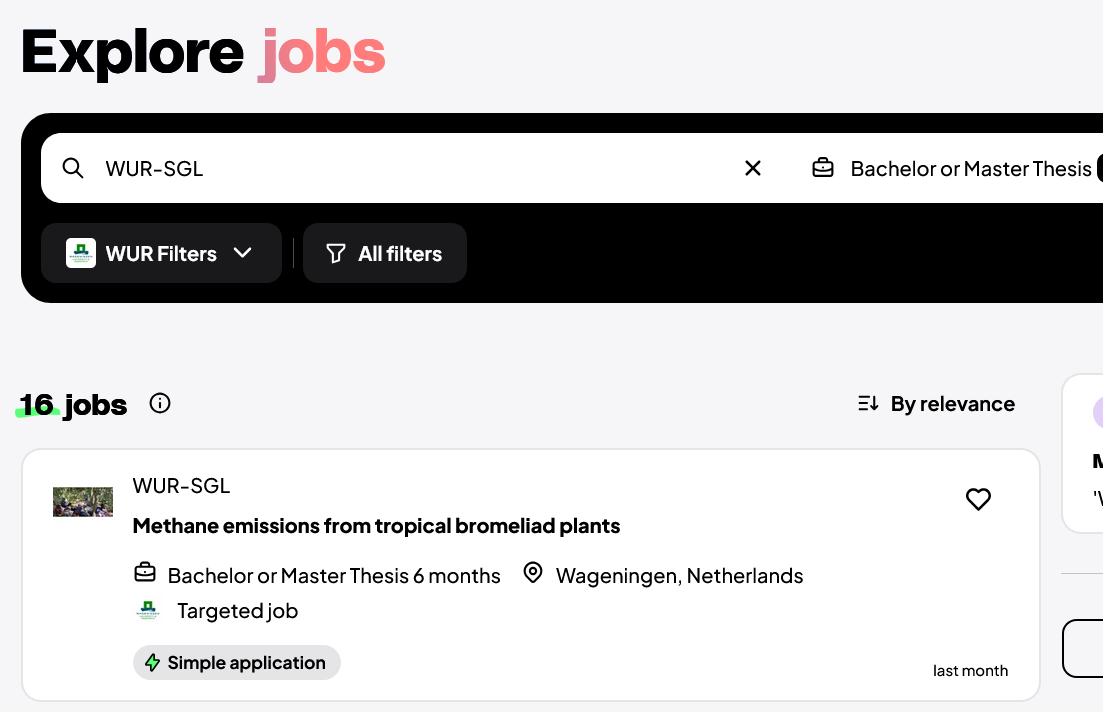Open the By relevance sort dropdown
The height and width of the screenshot is (712, 1103).
(936, 404)
